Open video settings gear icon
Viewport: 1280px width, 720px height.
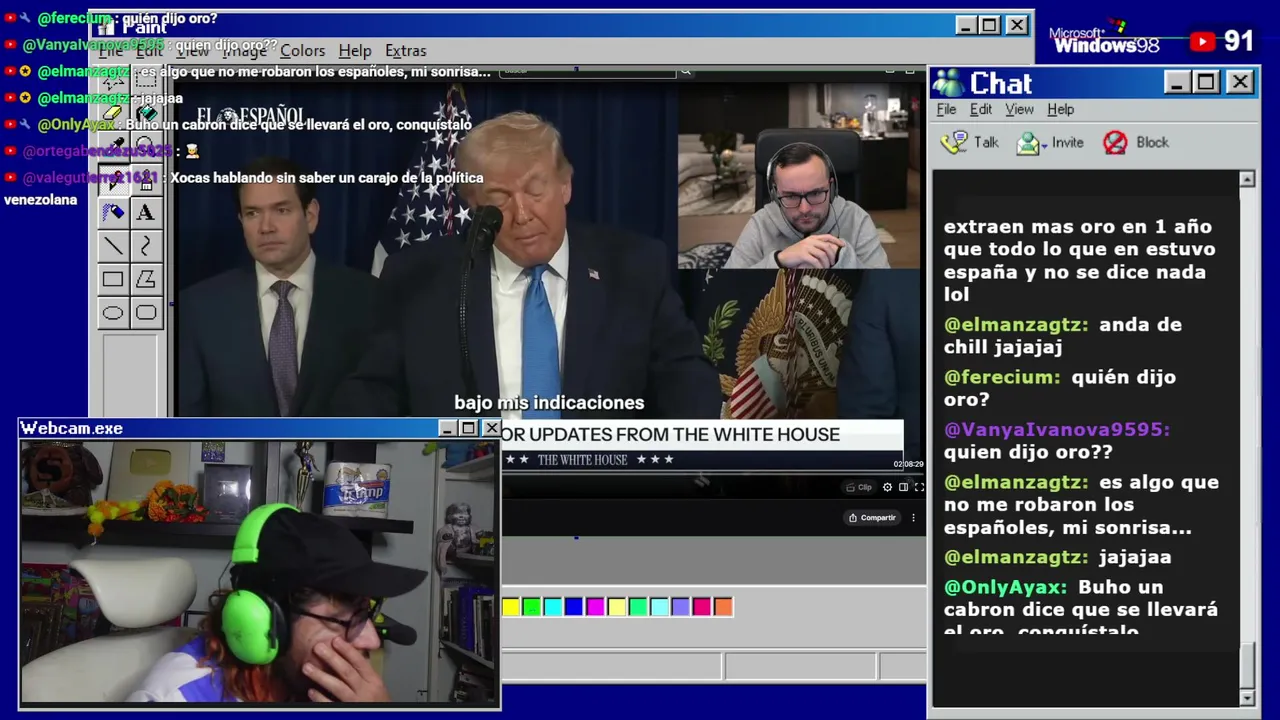[887, 487]
